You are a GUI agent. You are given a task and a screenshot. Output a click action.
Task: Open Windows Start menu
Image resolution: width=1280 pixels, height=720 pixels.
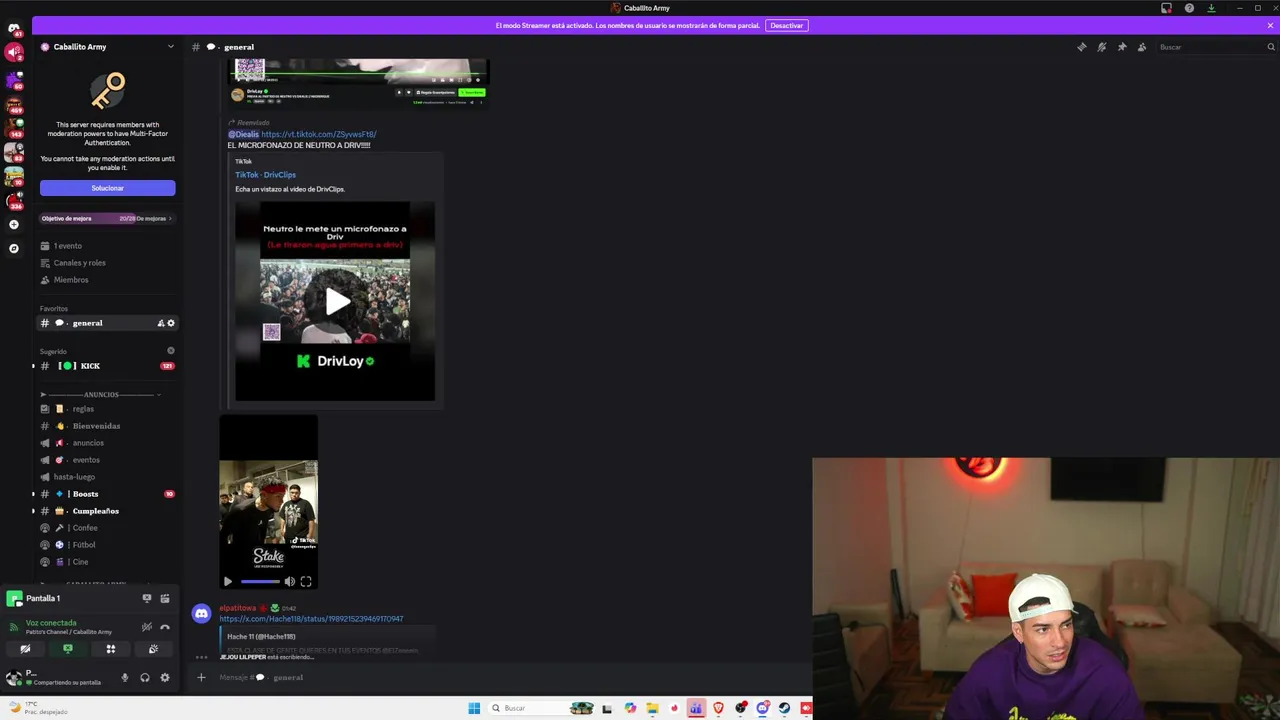(x=474, y=708)
